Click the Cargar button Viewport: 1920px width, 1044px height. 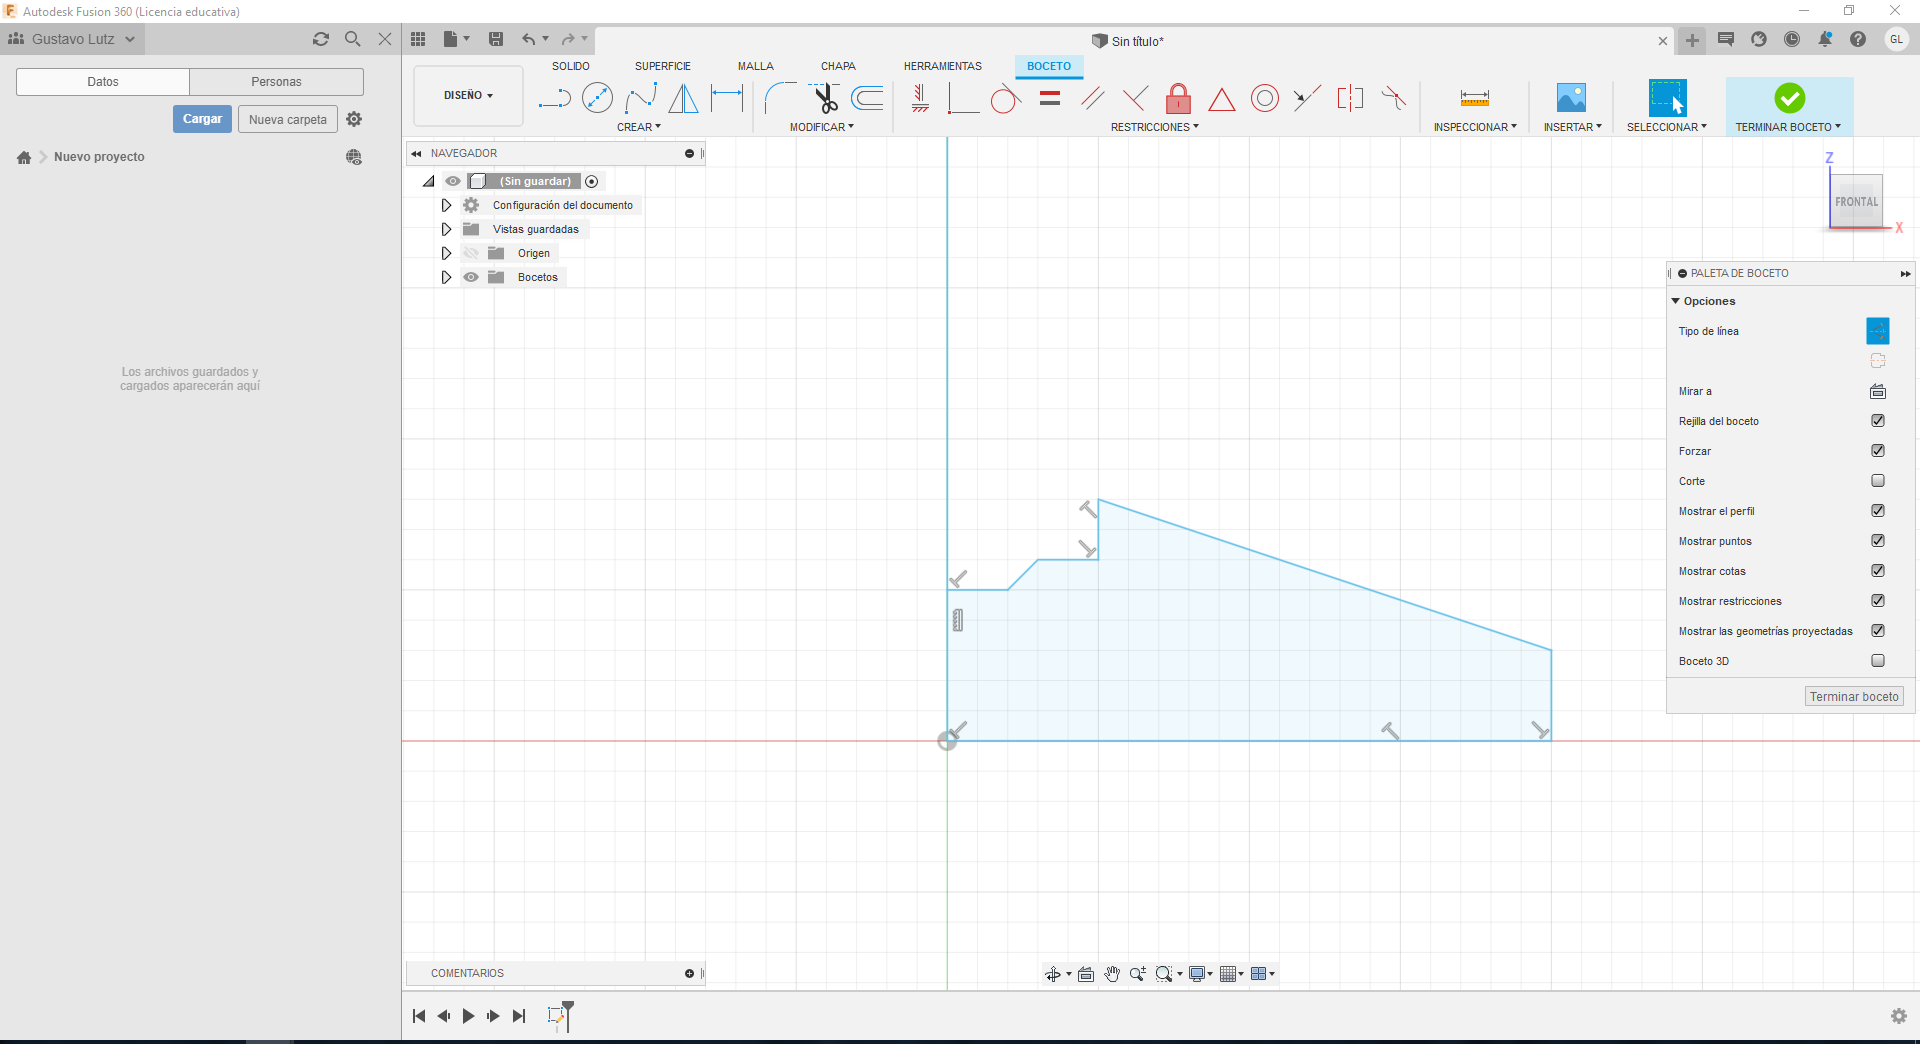[202, 119]
